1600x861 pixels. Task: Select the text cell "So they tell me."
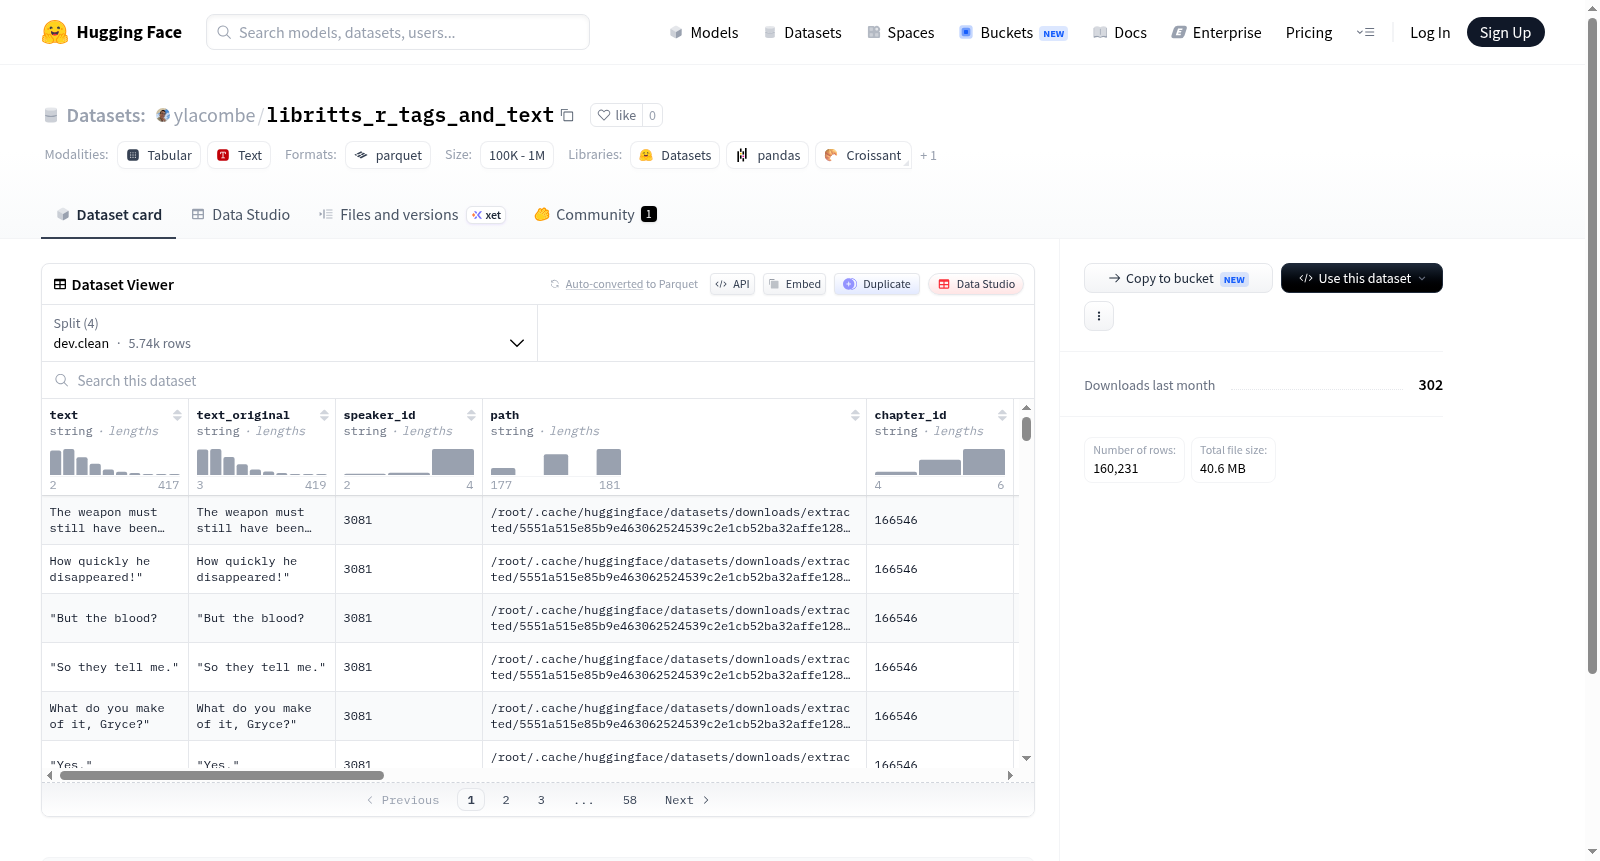[115, 667]
